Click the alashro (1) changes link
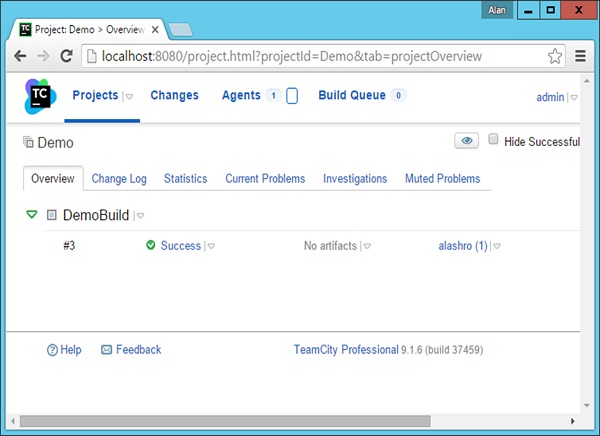This screenshot has height=436, width=600. tap(463, 246)
